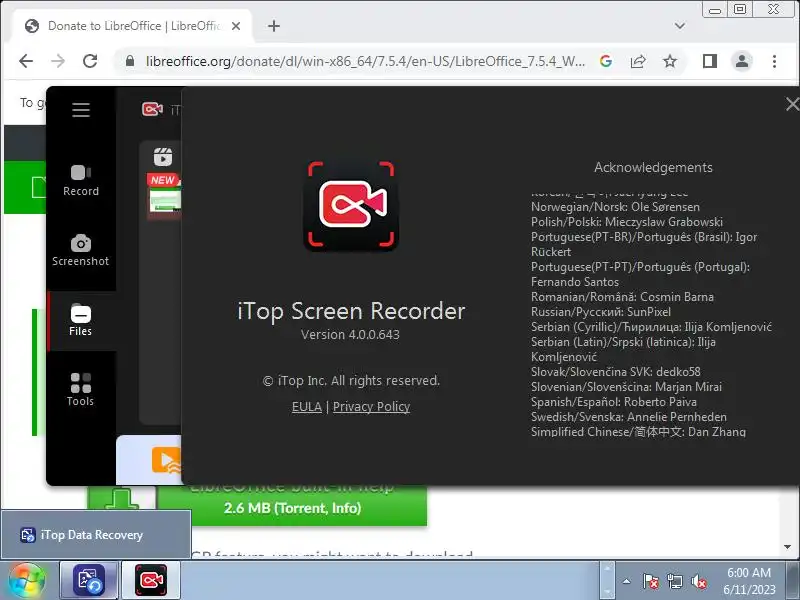
Task: View site security lock info
Action: point(130,61)
